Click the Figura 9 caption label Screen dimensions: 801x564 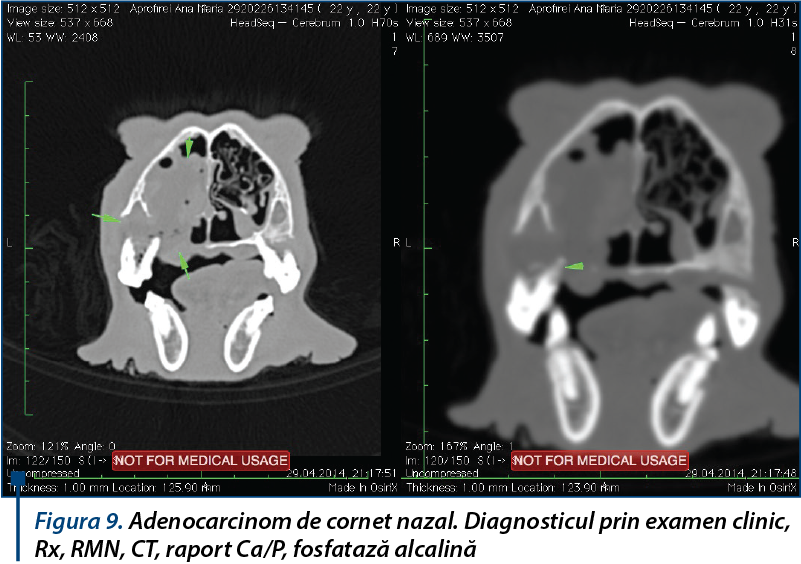[x=78, y=521]
